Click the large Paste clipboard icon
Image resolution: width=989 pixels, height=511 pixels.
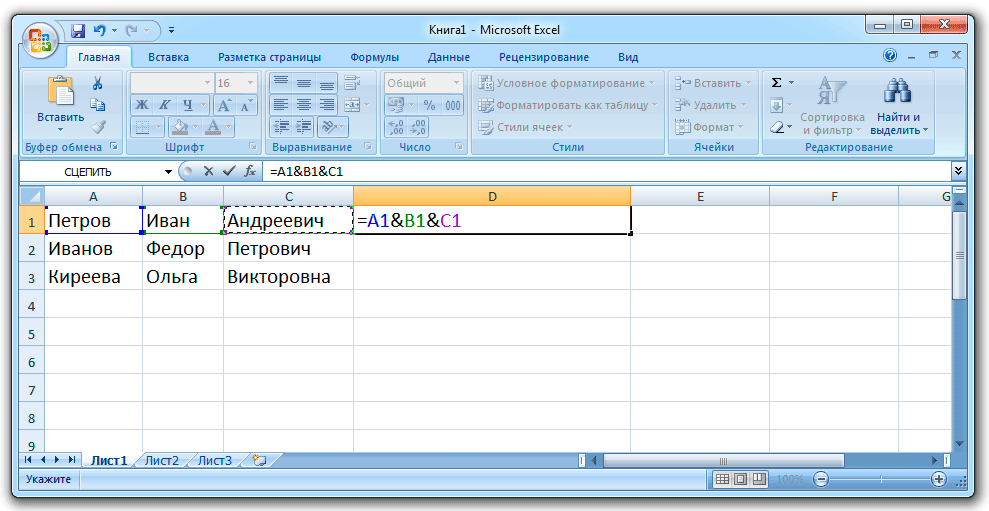point(61,91)
